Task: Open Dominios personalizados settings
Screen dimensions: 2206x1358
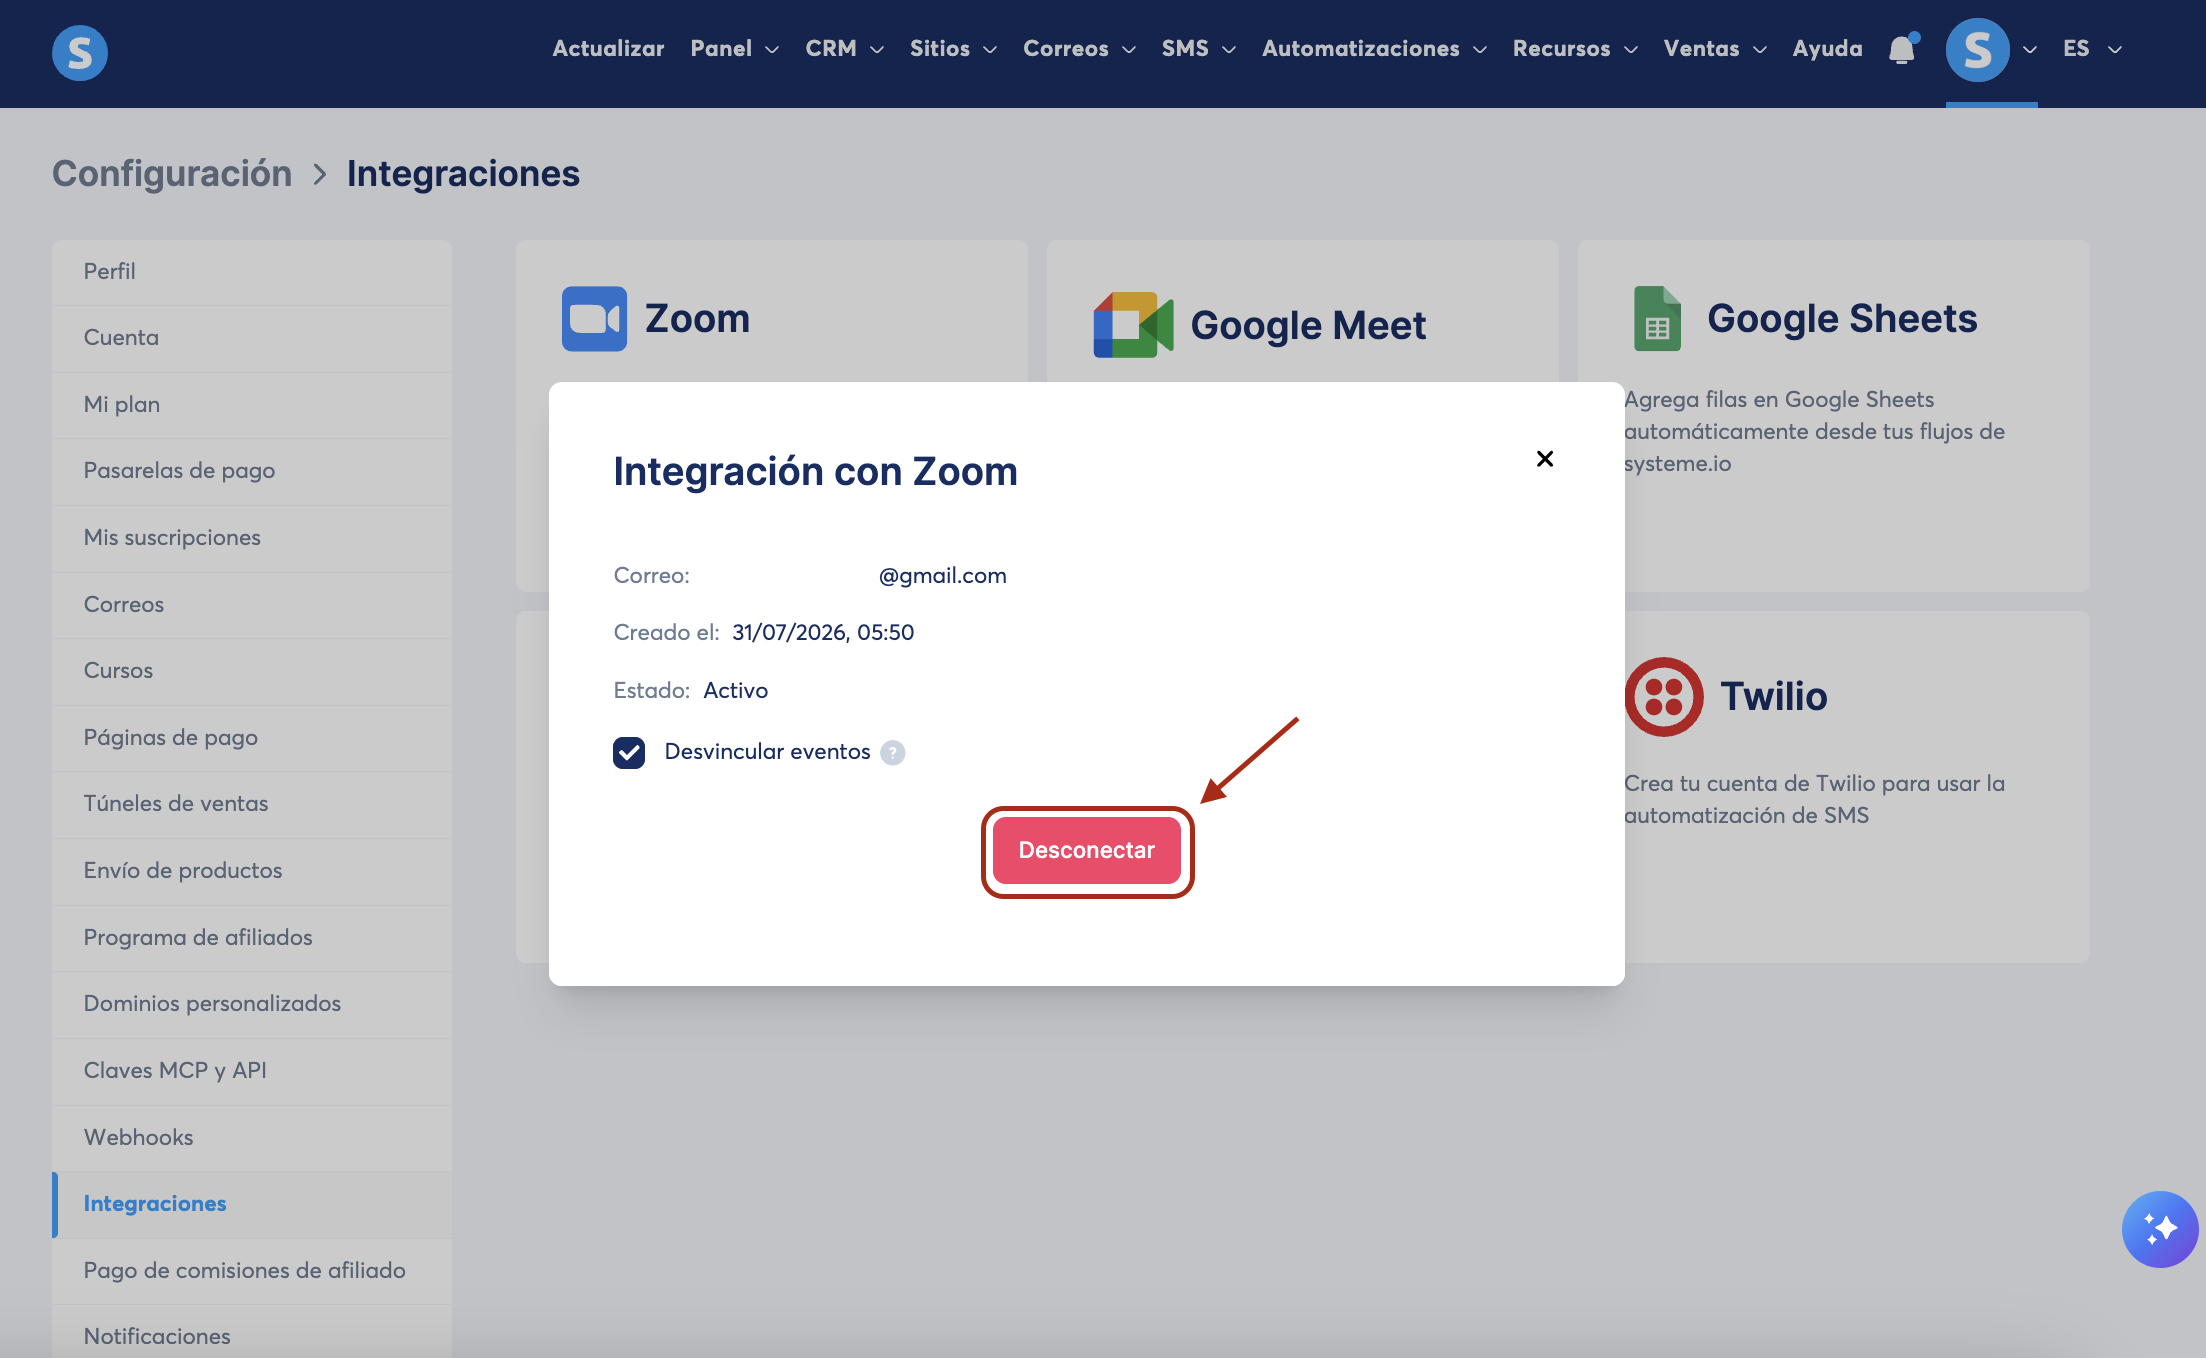Action: tap(252, 1004)
